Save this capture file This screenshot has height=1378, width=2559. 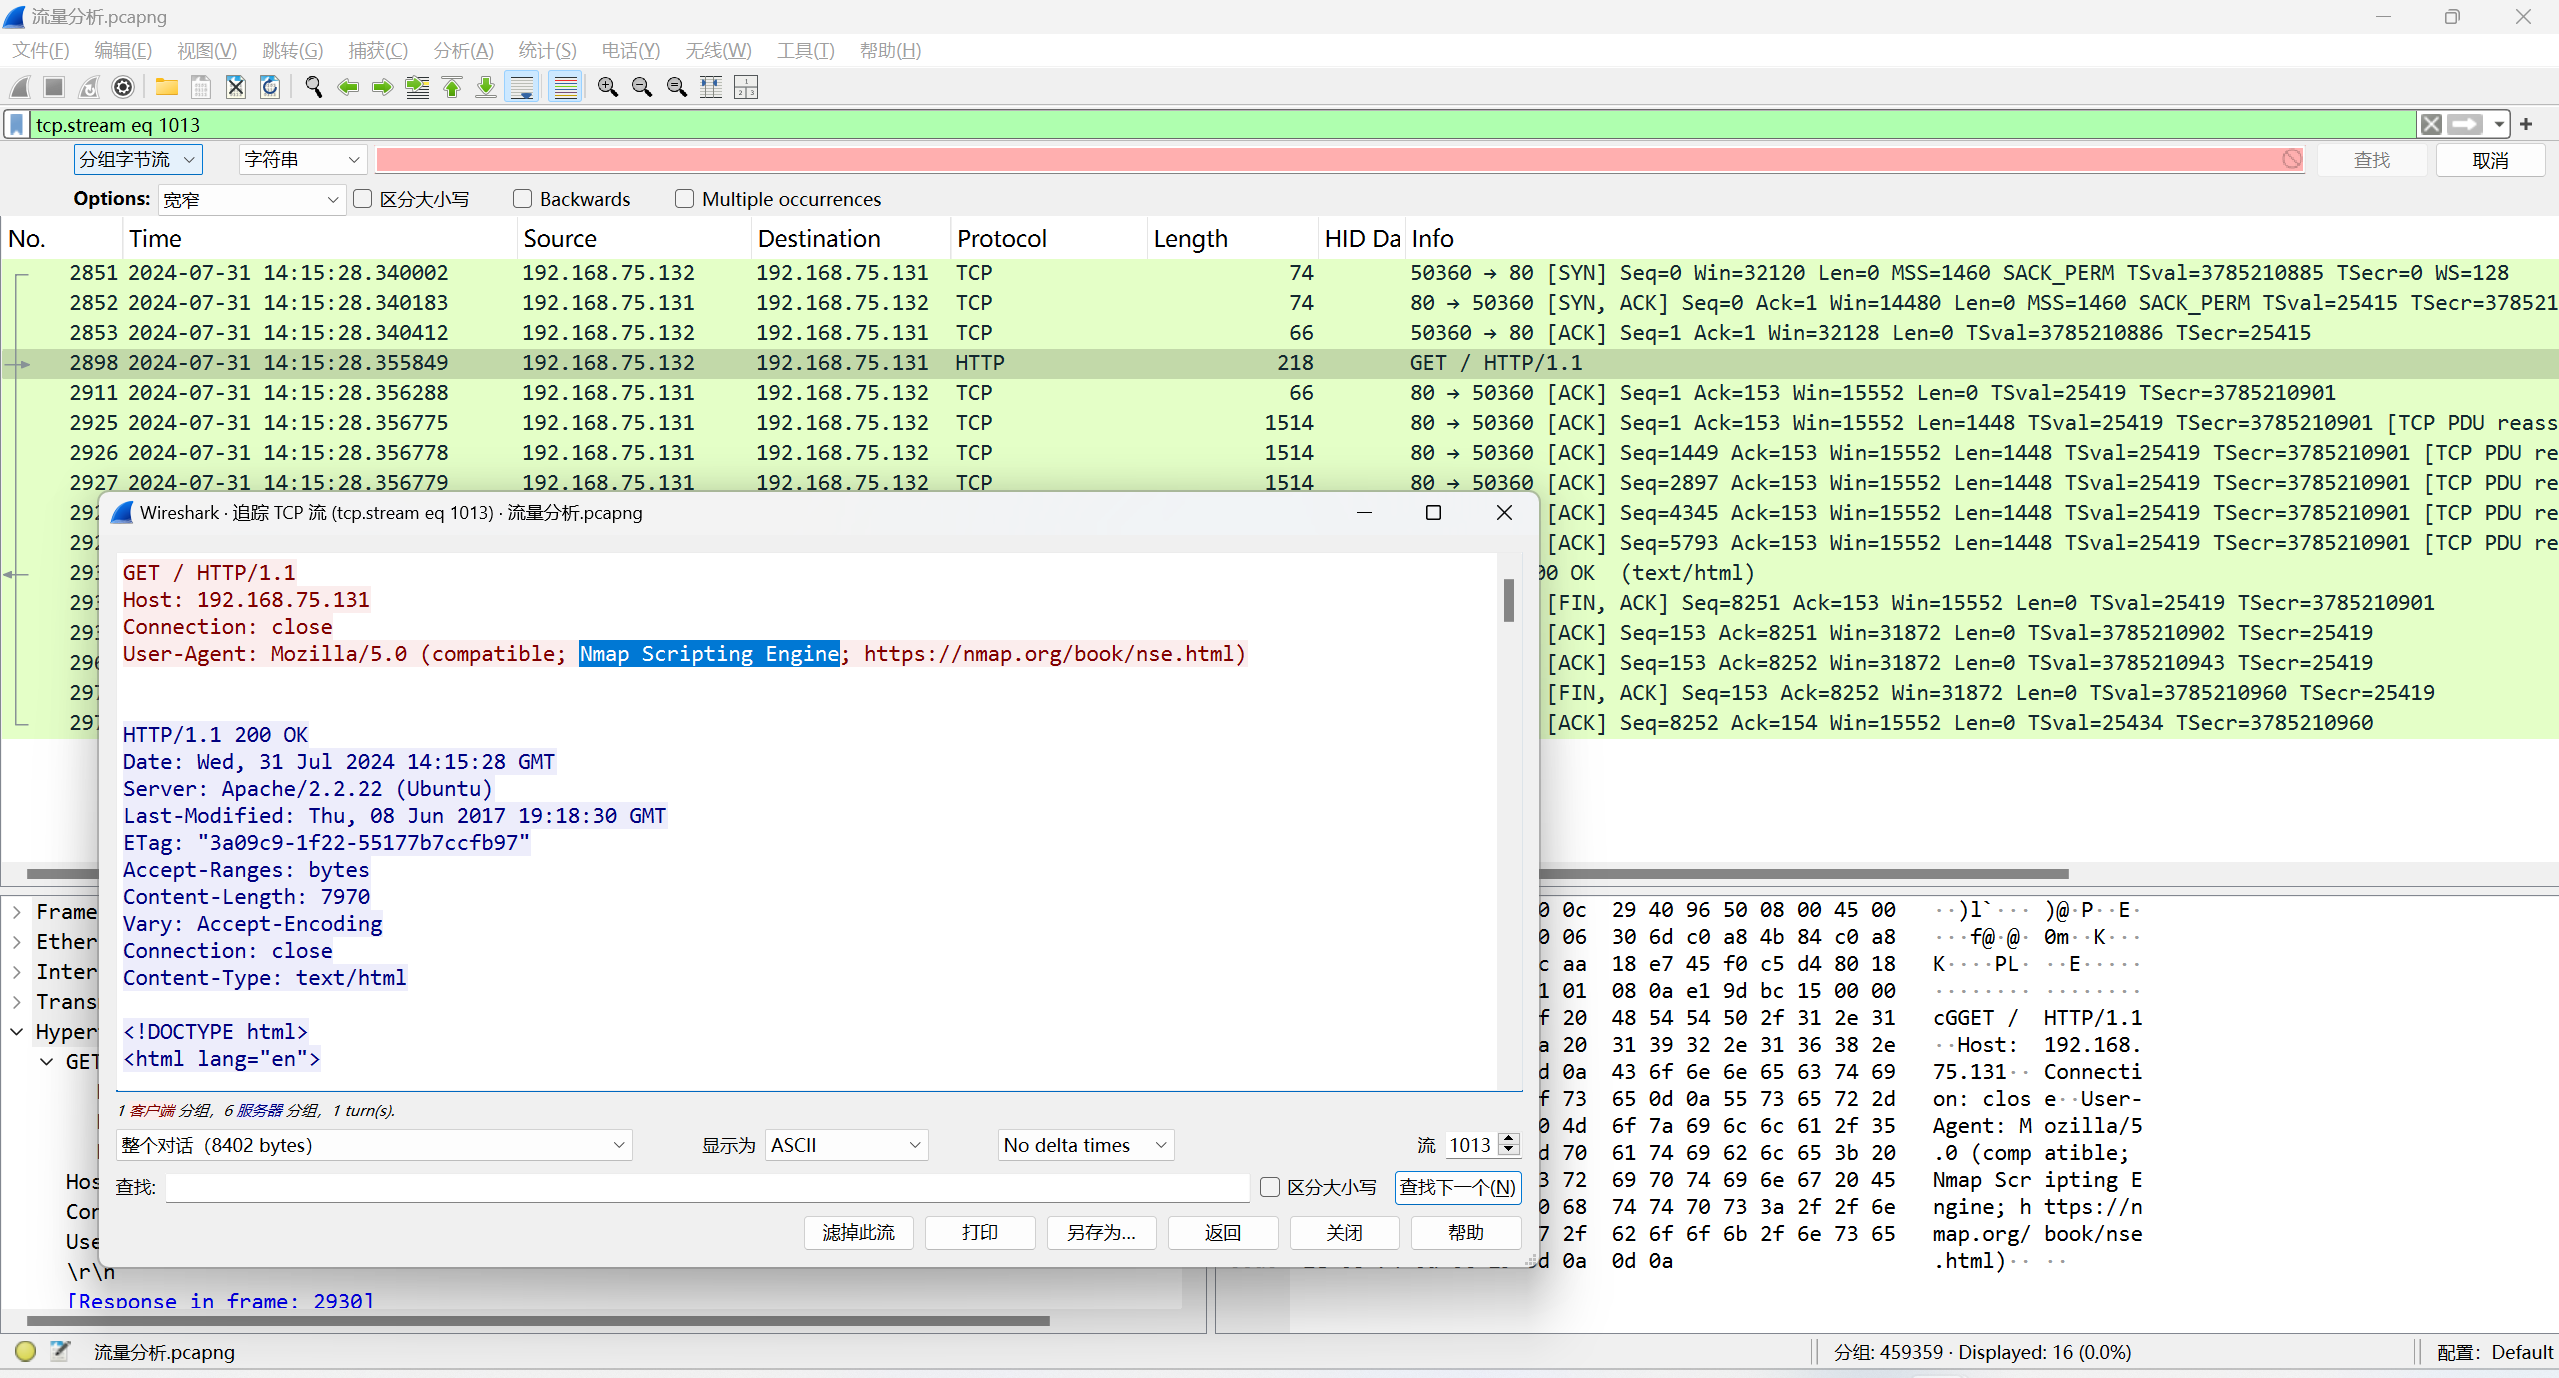click(x=201, y=88)
